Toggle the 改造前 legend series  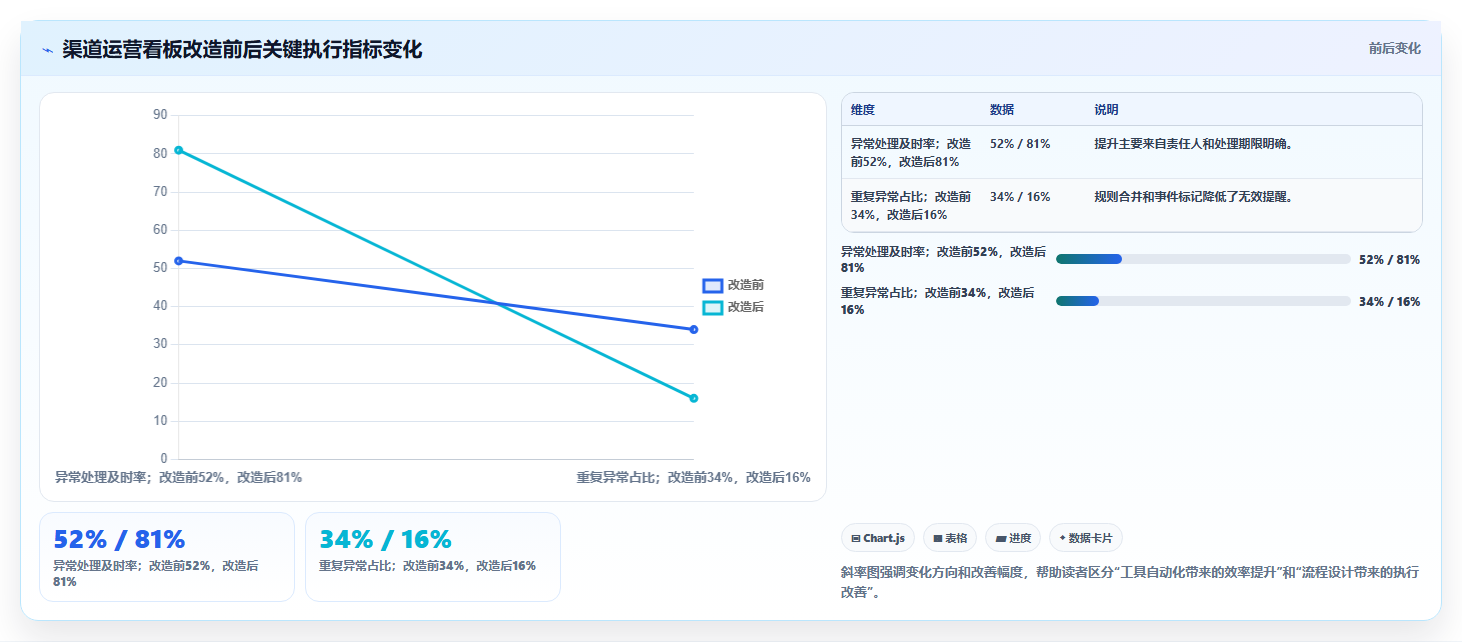[733, 285]
